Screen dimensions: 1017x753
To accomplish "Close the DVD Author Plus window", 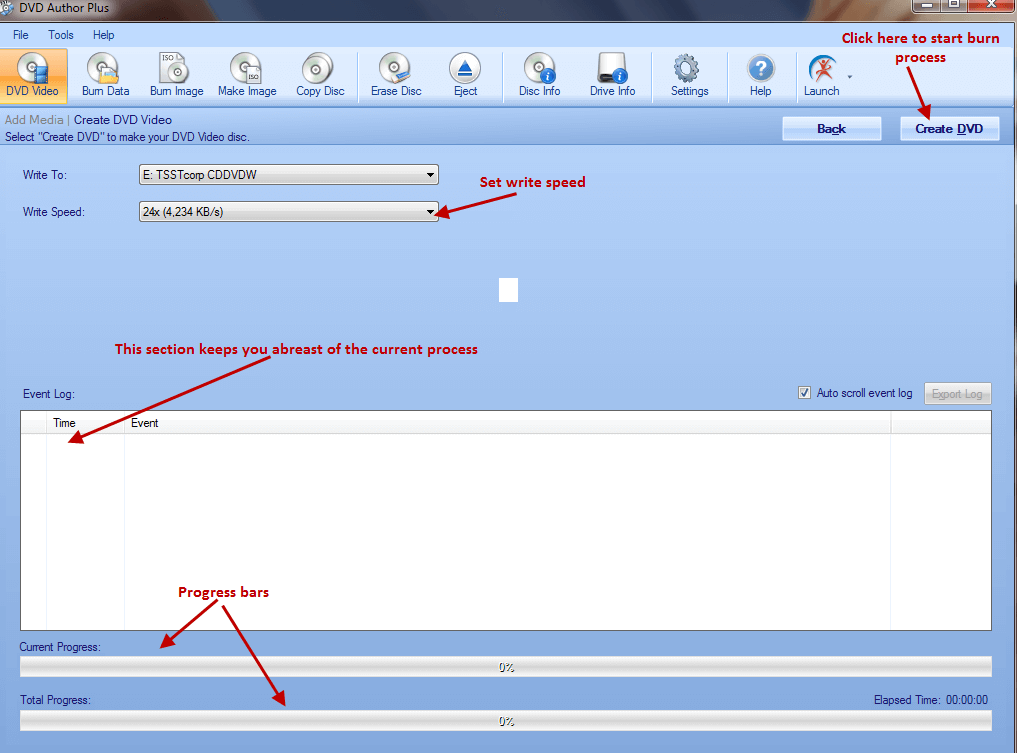I will [992, 5].
